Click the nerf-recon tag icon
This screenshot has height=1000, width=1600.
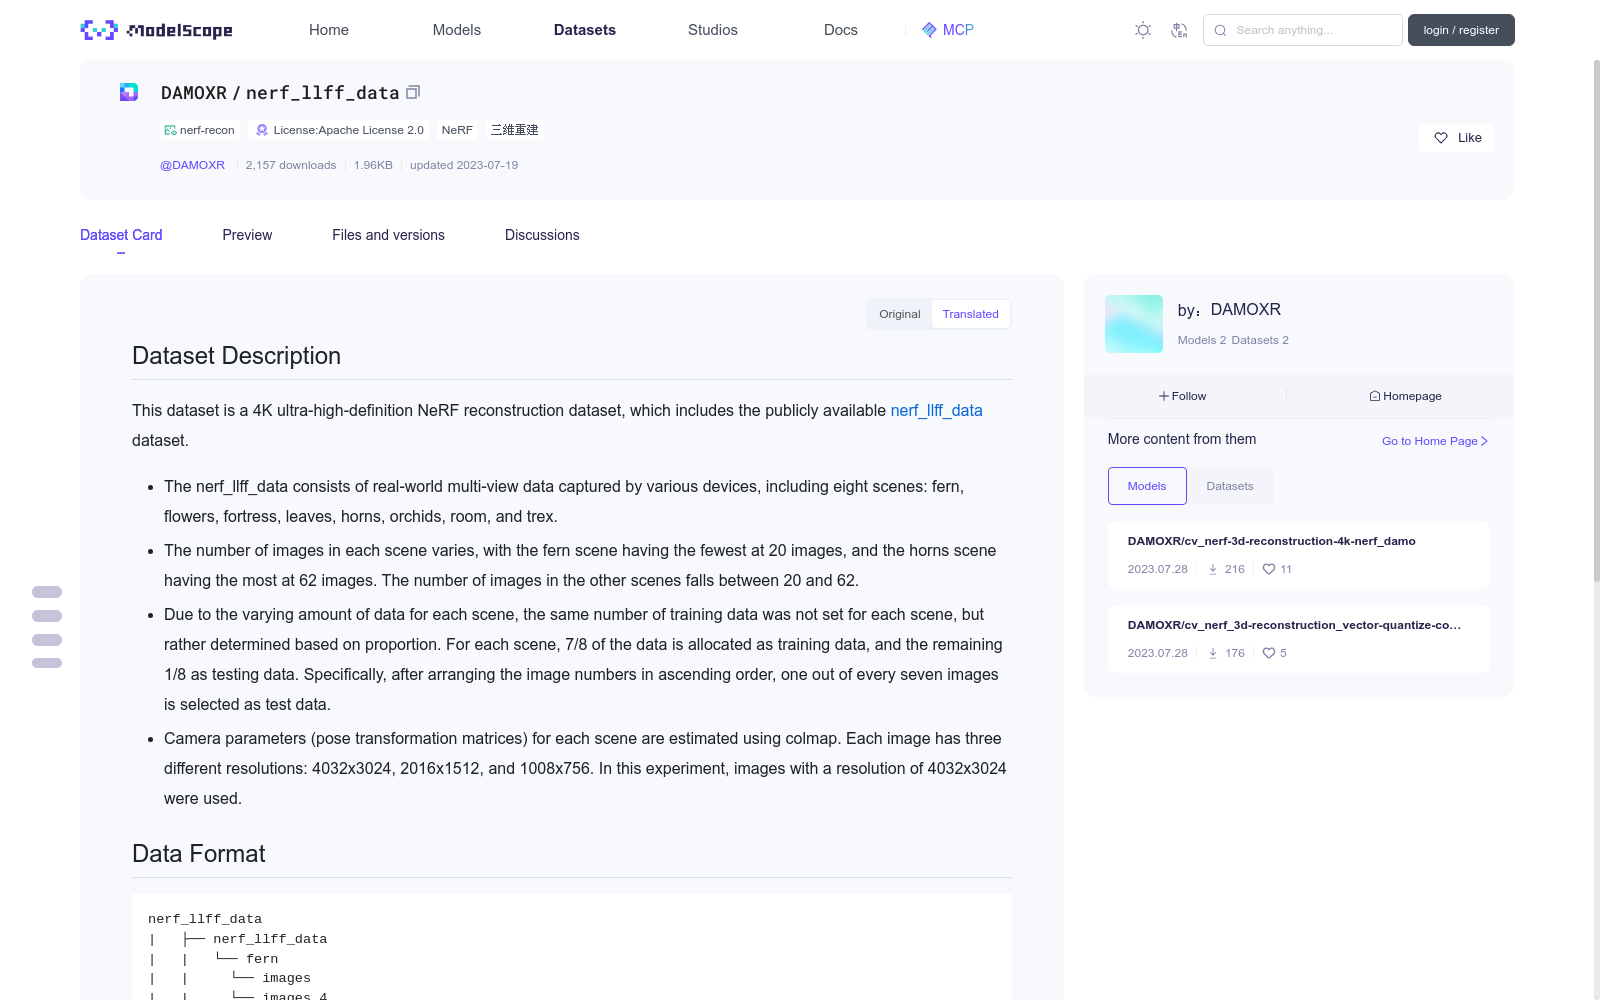point(170,130)
